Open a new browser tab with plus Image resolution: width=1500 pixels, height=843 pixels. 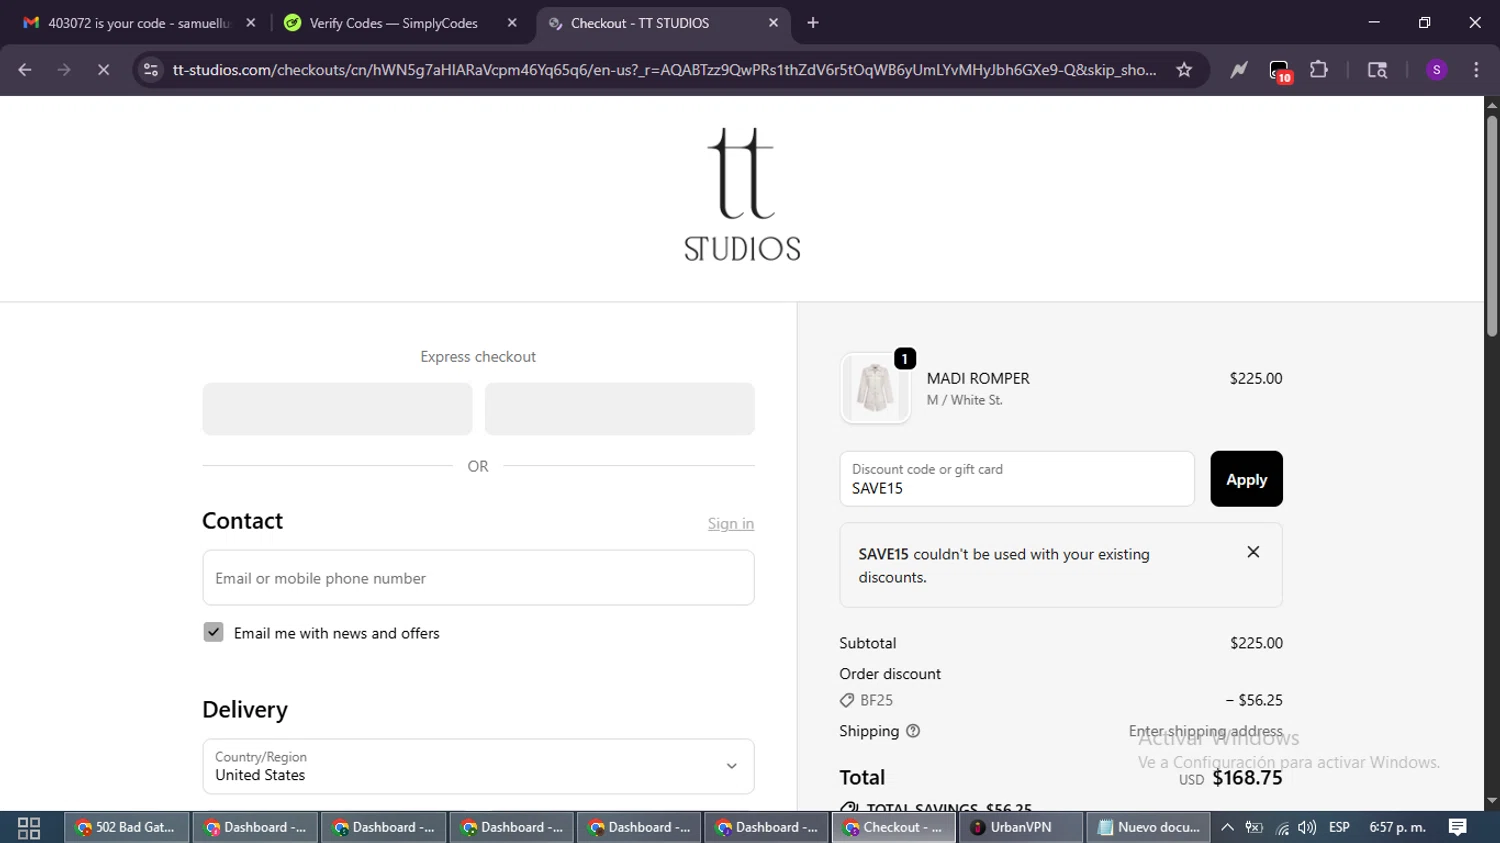coord(813,23)
